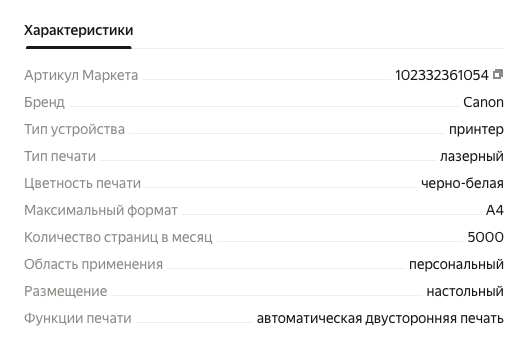528x362 pixels.
Task: Click the A4 maximum format value
Action: pos(495,210)
